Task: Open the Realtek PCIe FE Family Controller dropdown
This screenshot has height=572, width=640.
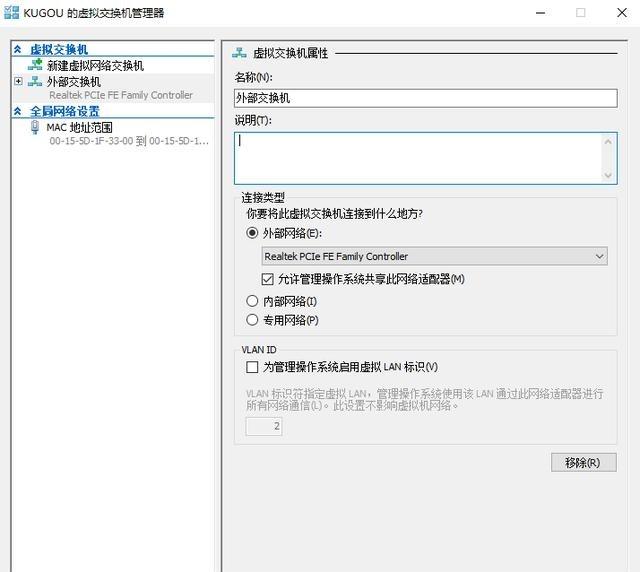Action: pyautogui.click(x=435, y=256)
